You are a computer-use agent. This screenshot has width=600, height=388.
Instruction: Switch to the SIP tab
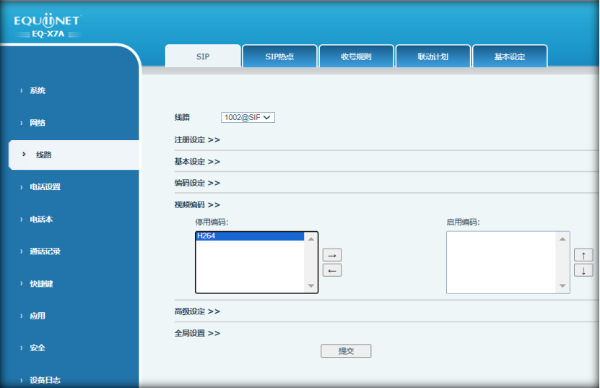pyautogui.click(x=203, y=56)
